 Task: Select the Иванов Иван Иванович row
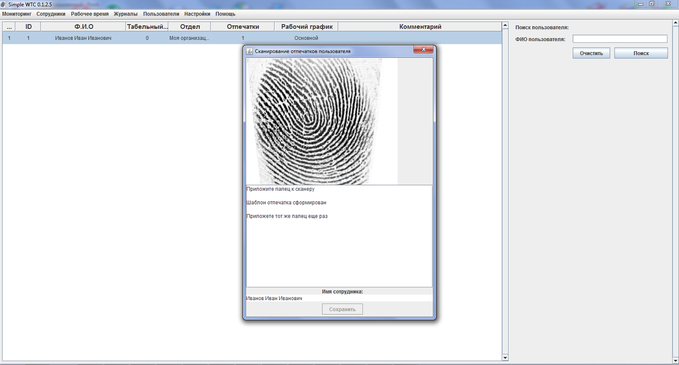252,38
